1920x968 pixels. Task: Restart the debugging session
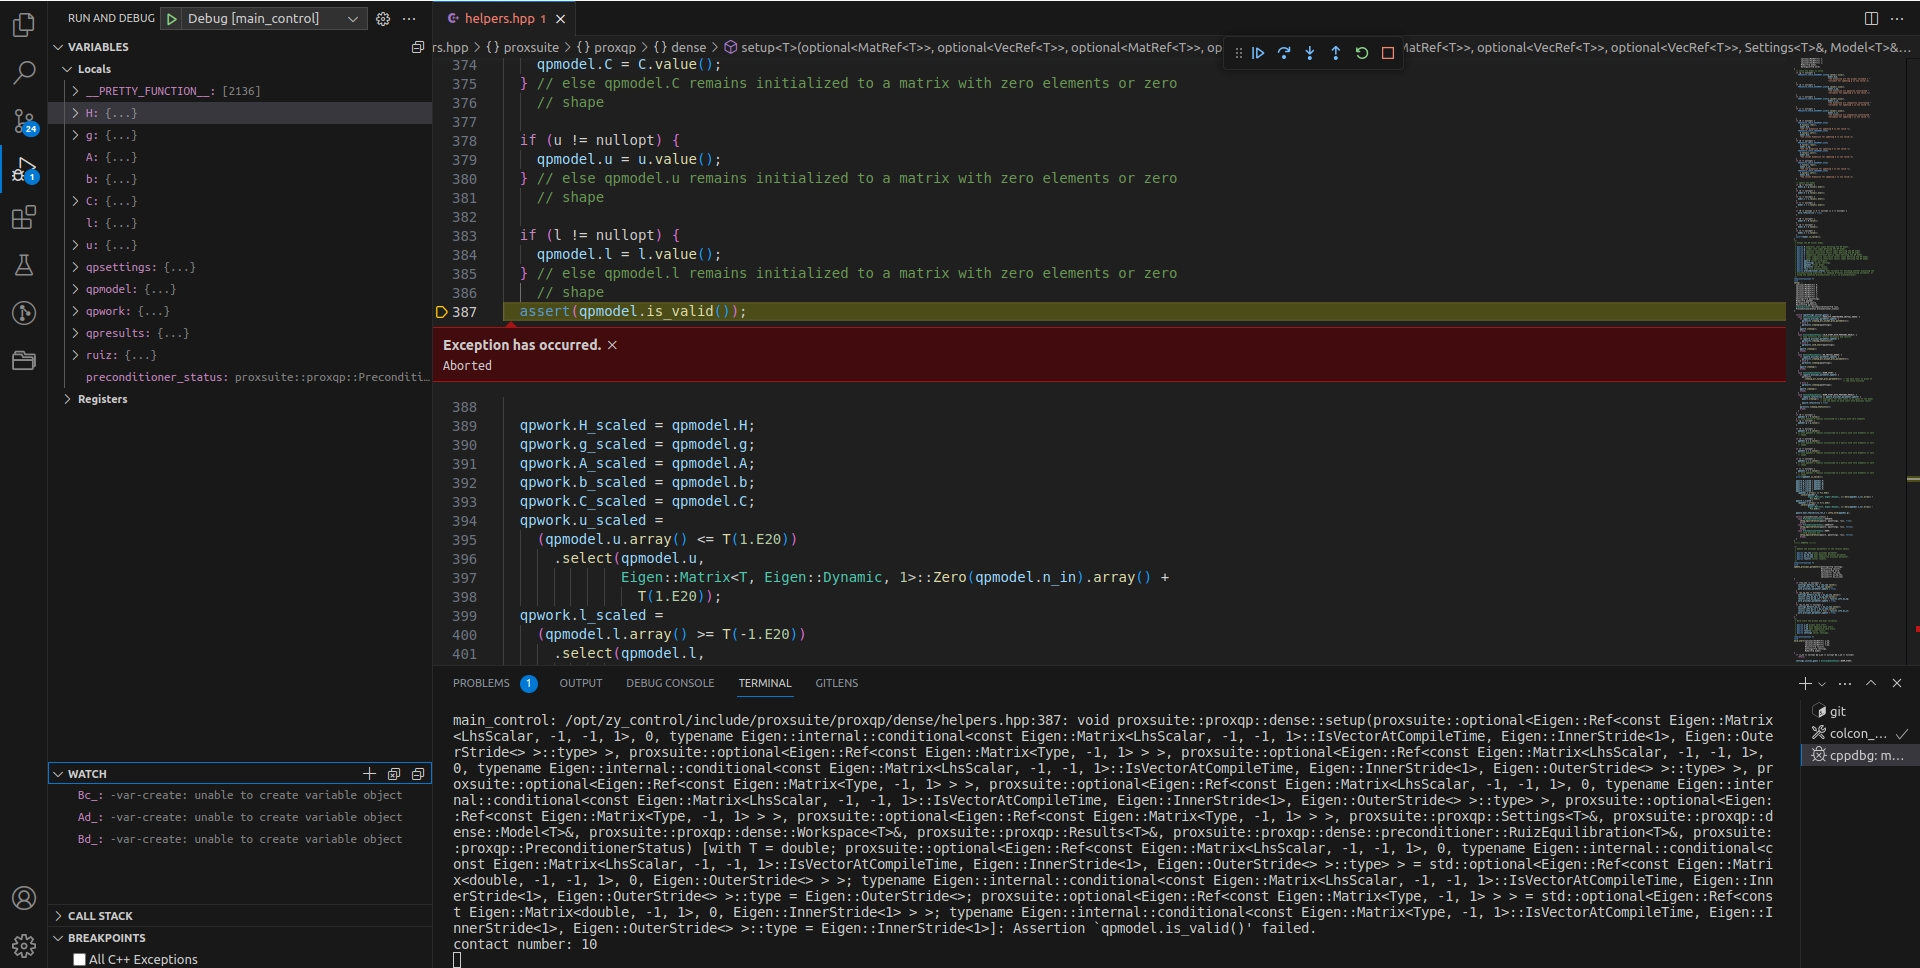tap(1362, 53)
